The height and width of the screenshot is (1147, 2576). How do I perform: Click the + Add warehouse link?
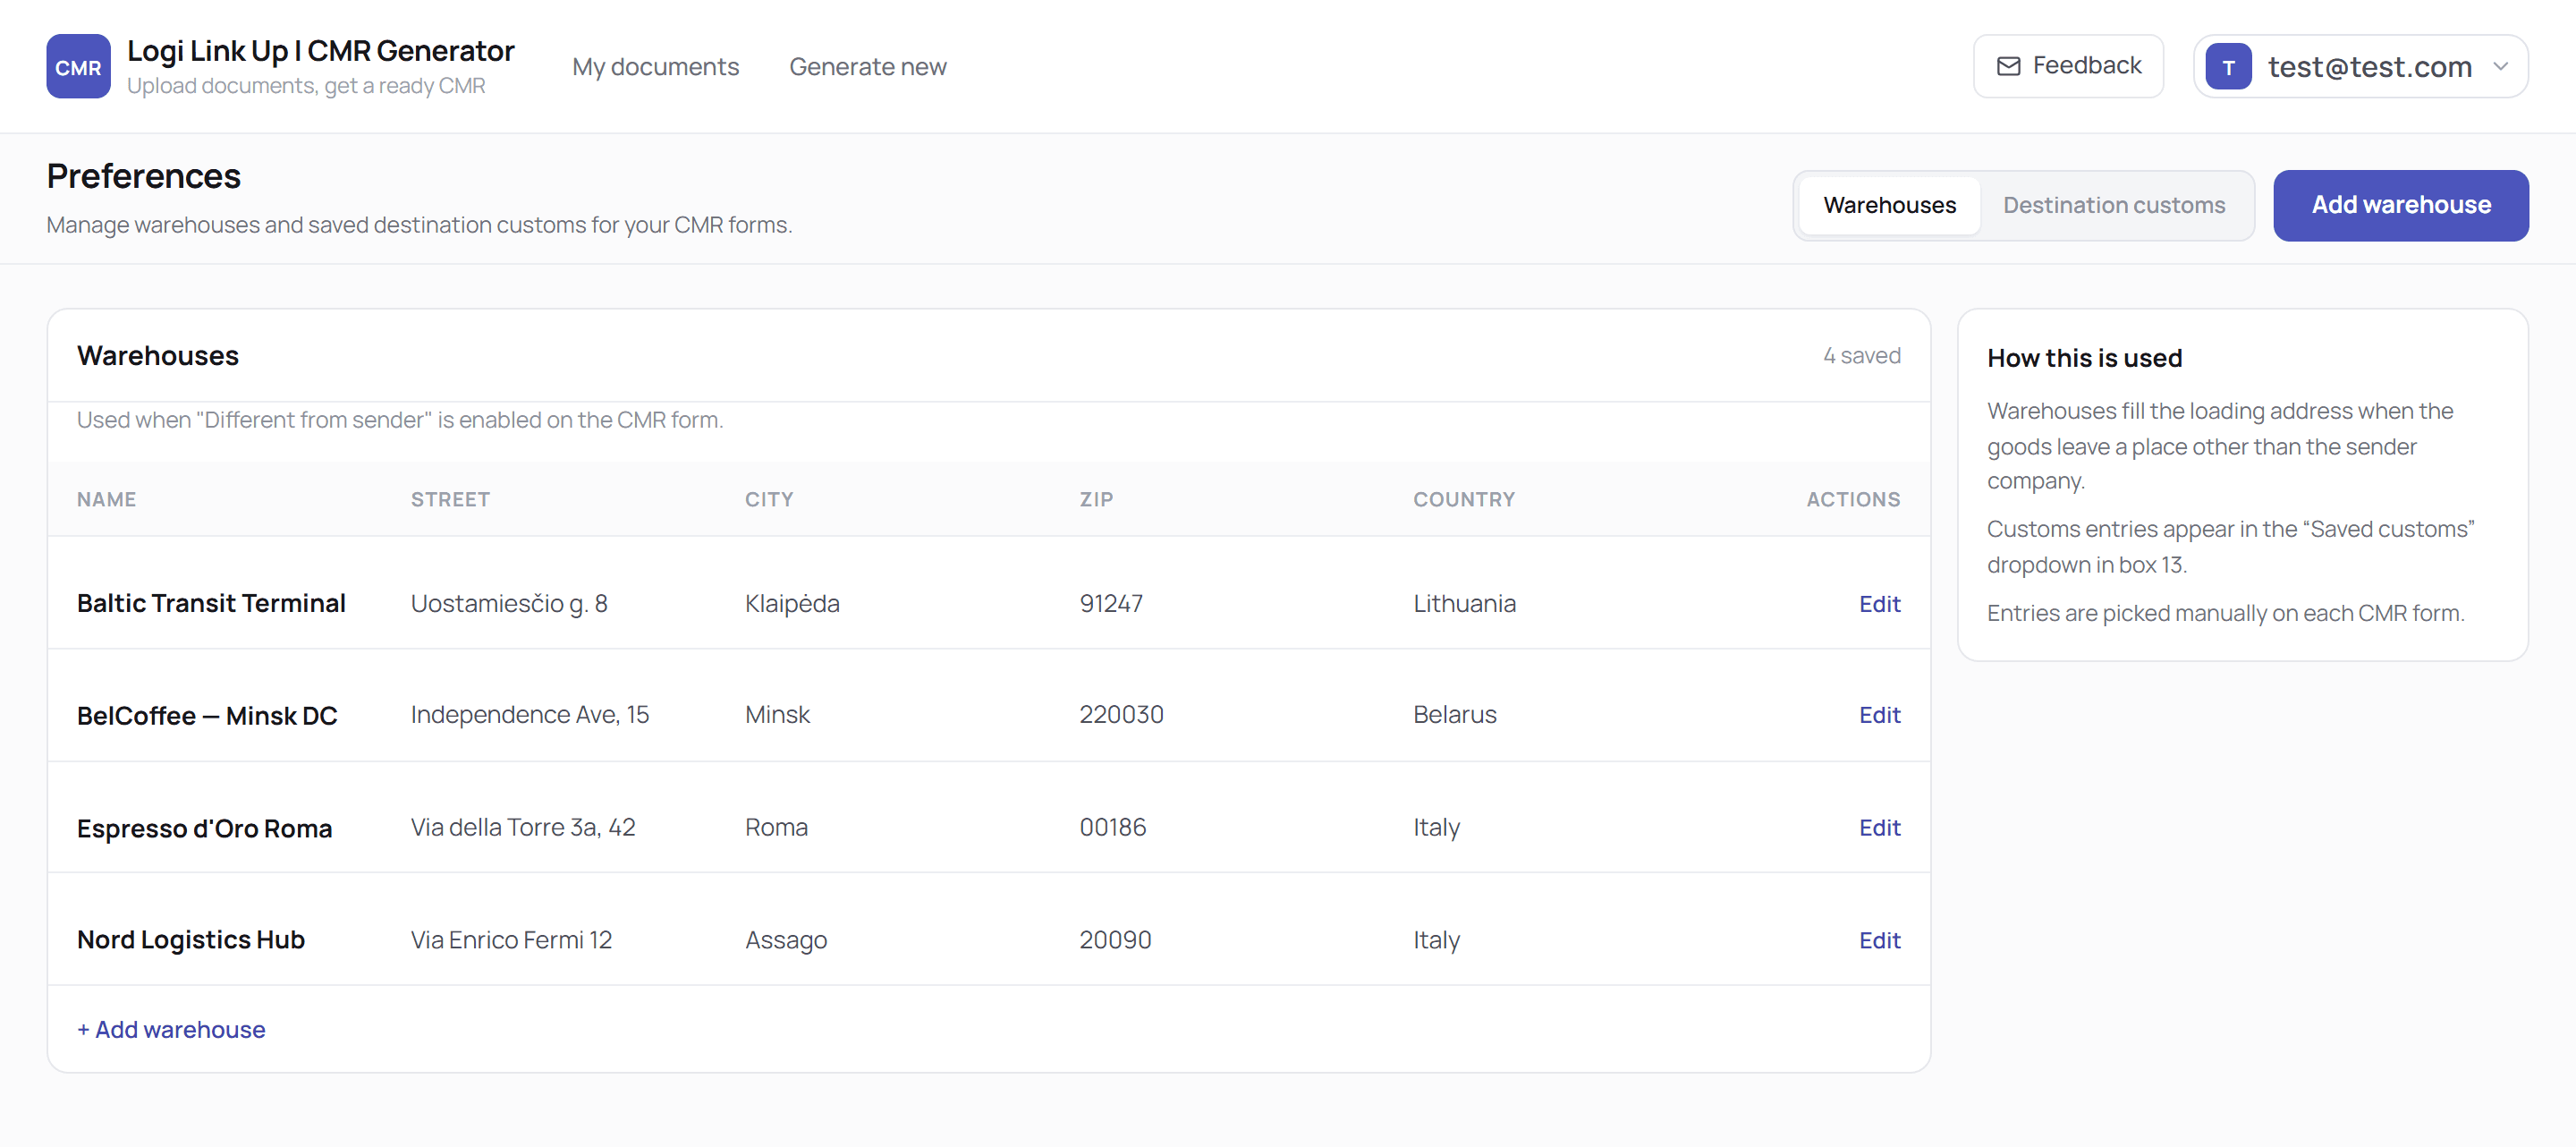click(x=171, y=1030)
